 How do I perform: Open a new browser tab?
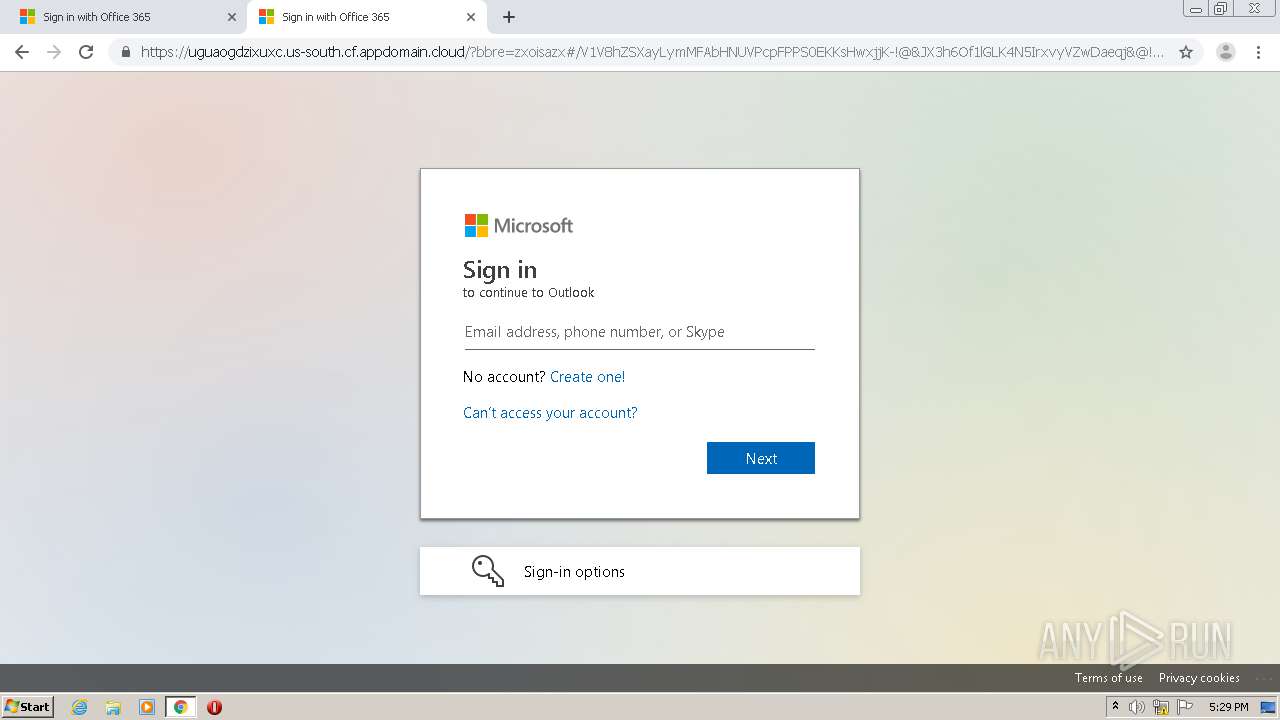pyautogui.click(x=509, y=17)
